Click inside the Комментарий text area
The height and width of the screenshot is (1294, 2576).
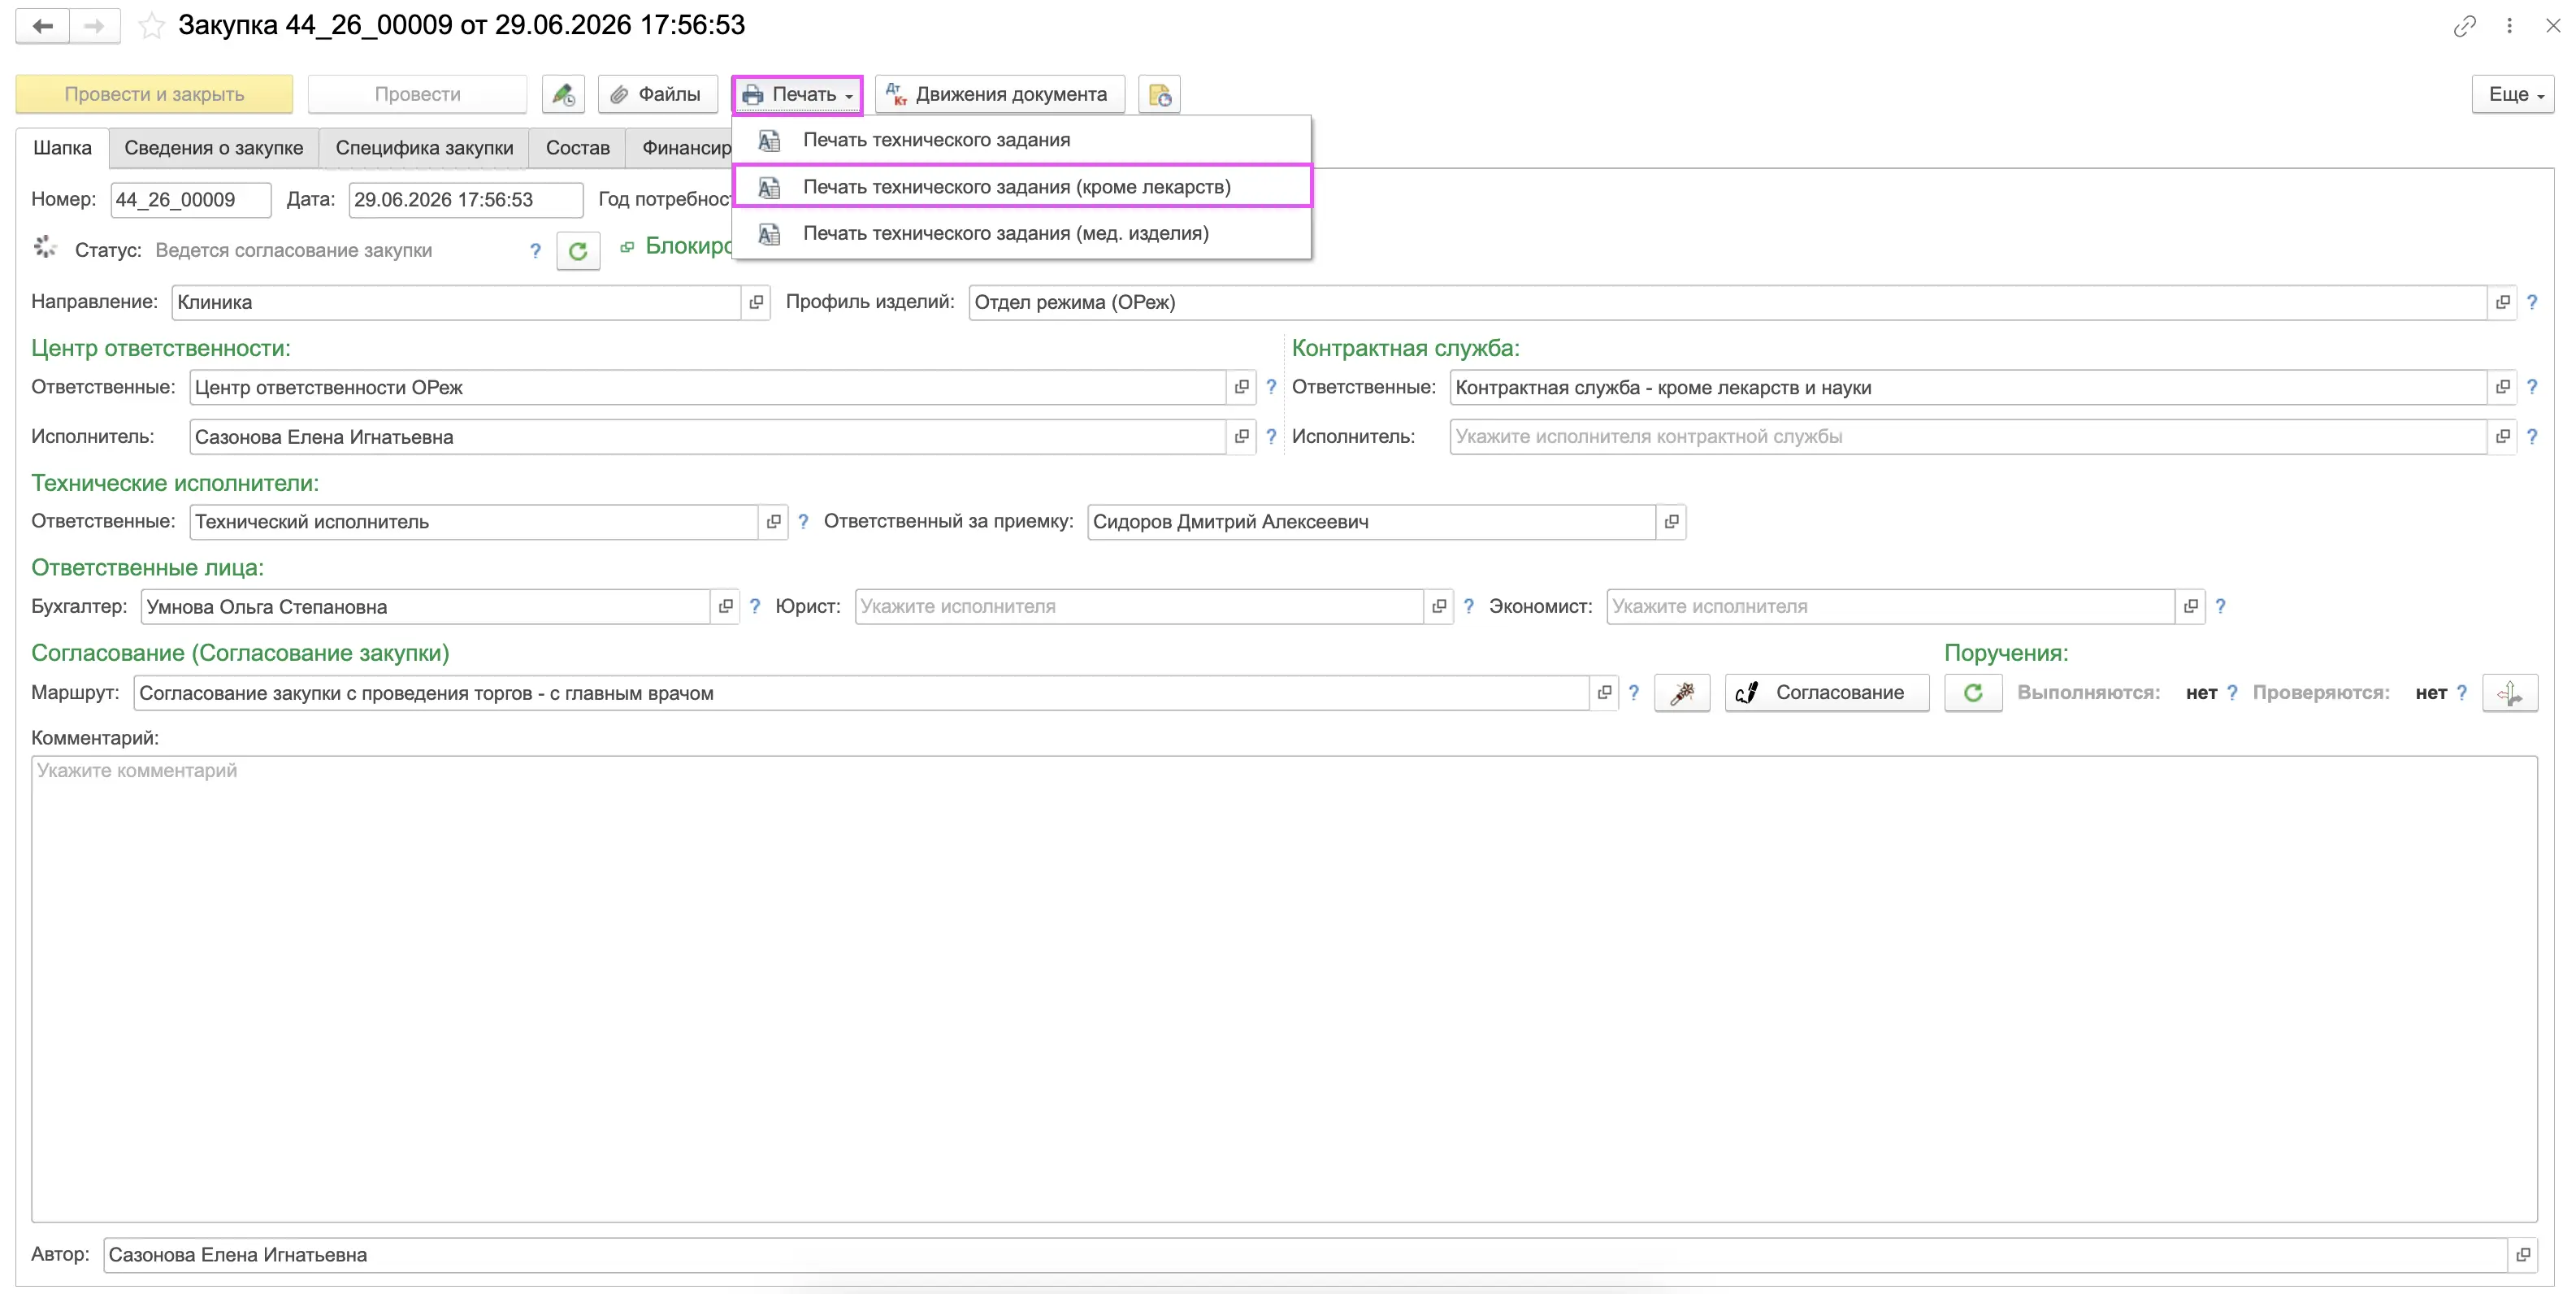pyautogui.click(x=1284, y=989)
